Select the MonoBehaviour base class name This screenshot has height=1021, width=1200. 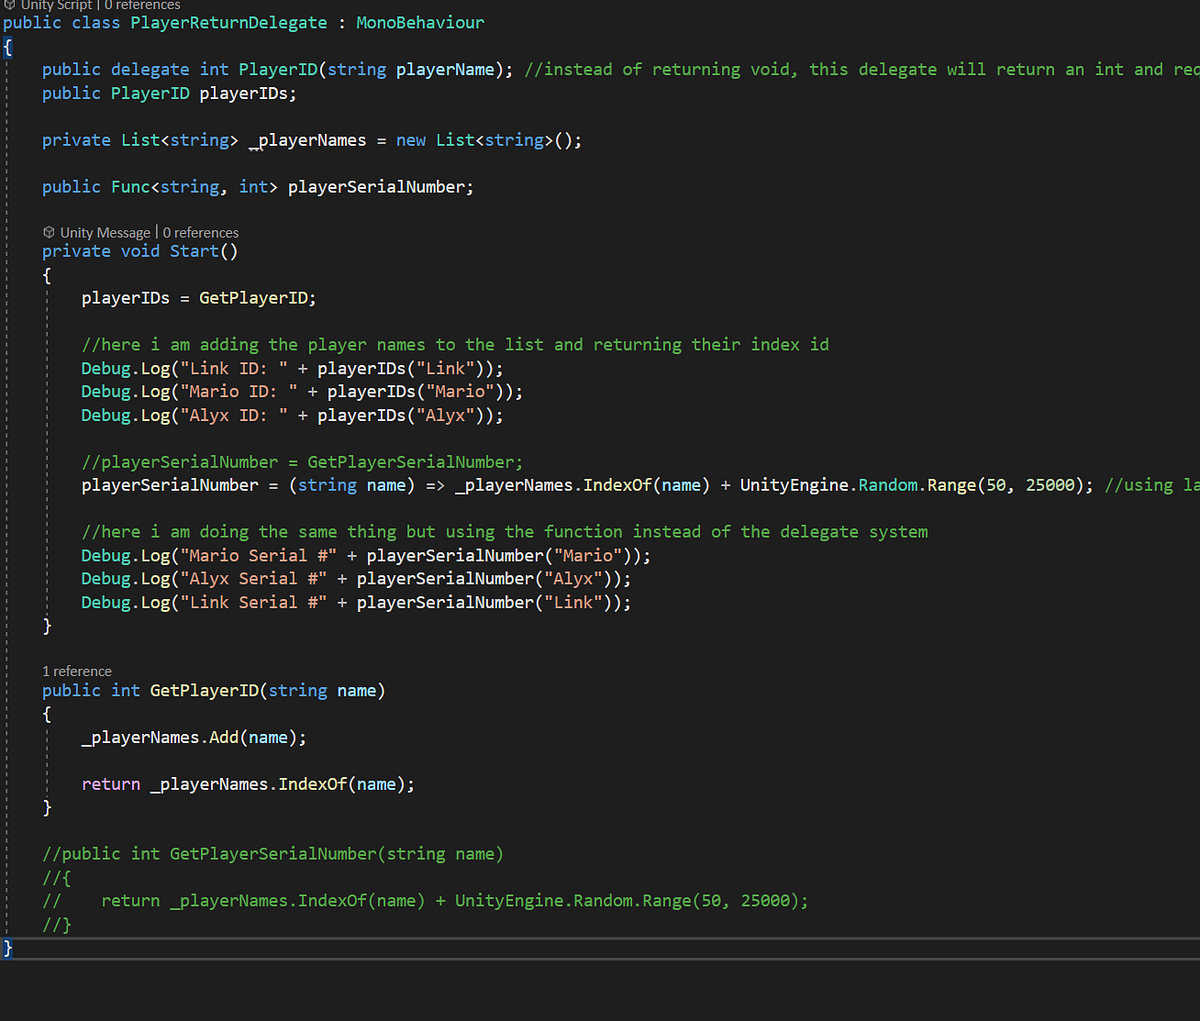coord(419,22)
